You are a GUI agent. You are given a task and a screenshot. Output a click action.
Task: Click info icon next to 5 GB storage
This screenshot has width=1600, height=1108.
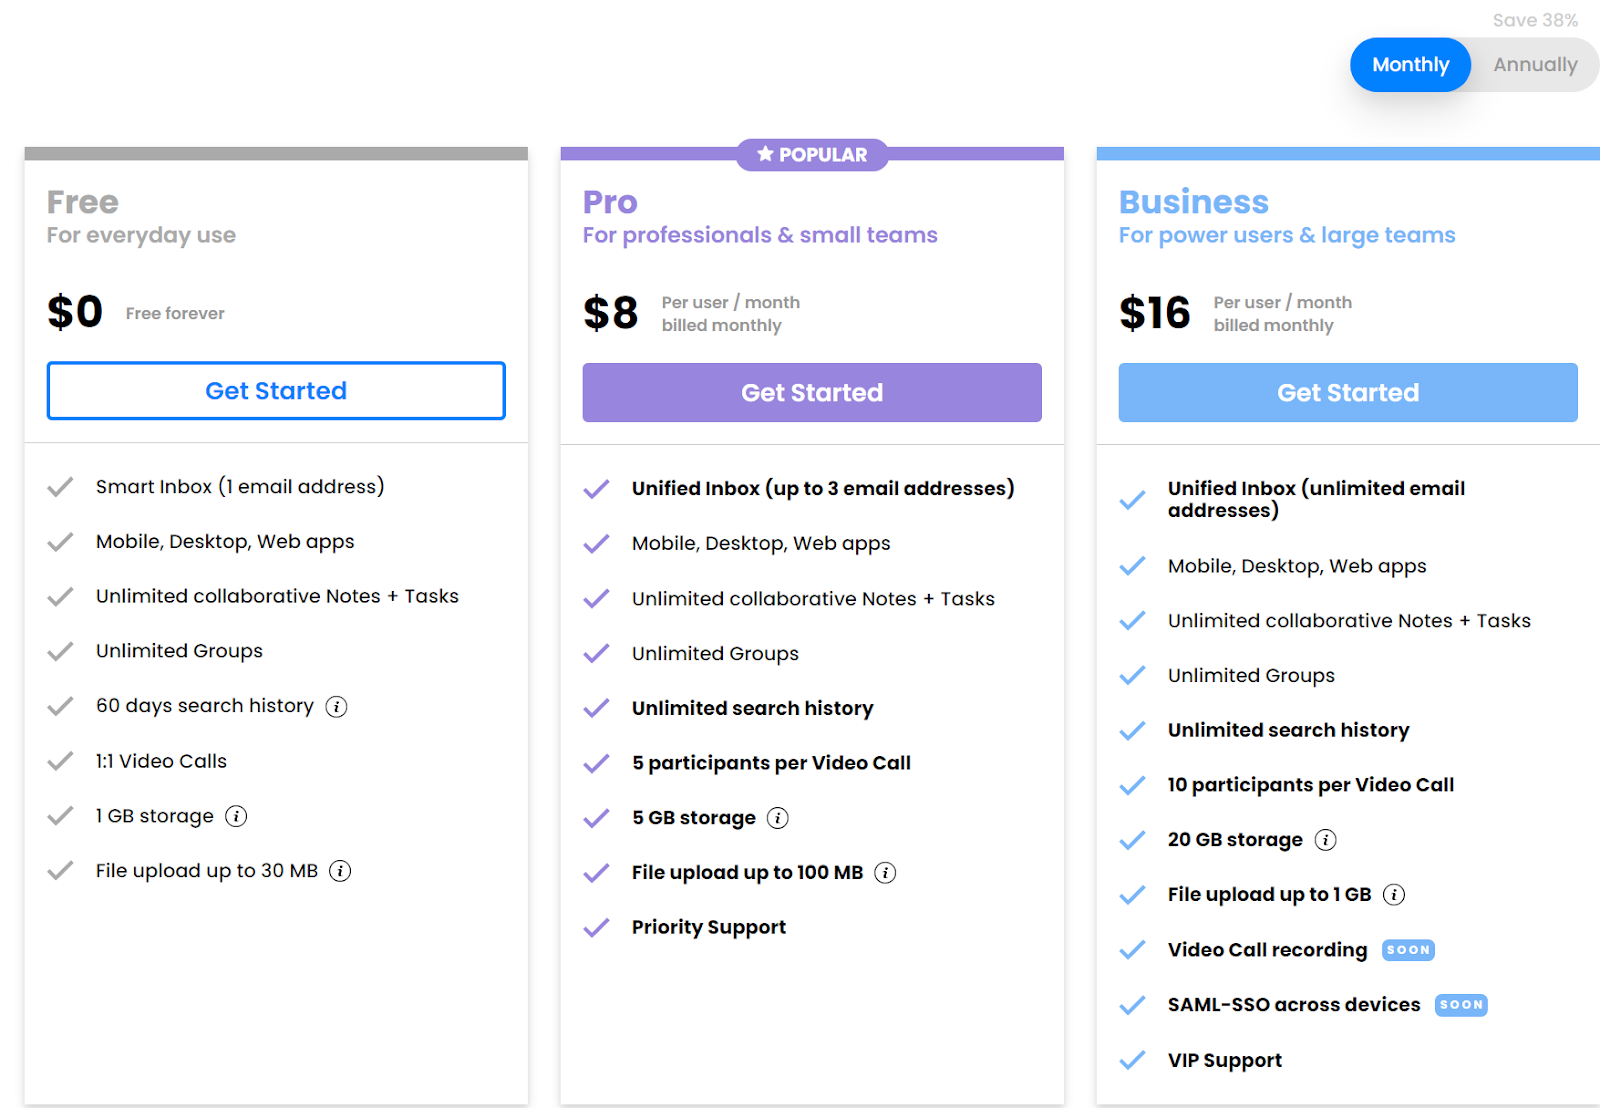tap(778, 818)
